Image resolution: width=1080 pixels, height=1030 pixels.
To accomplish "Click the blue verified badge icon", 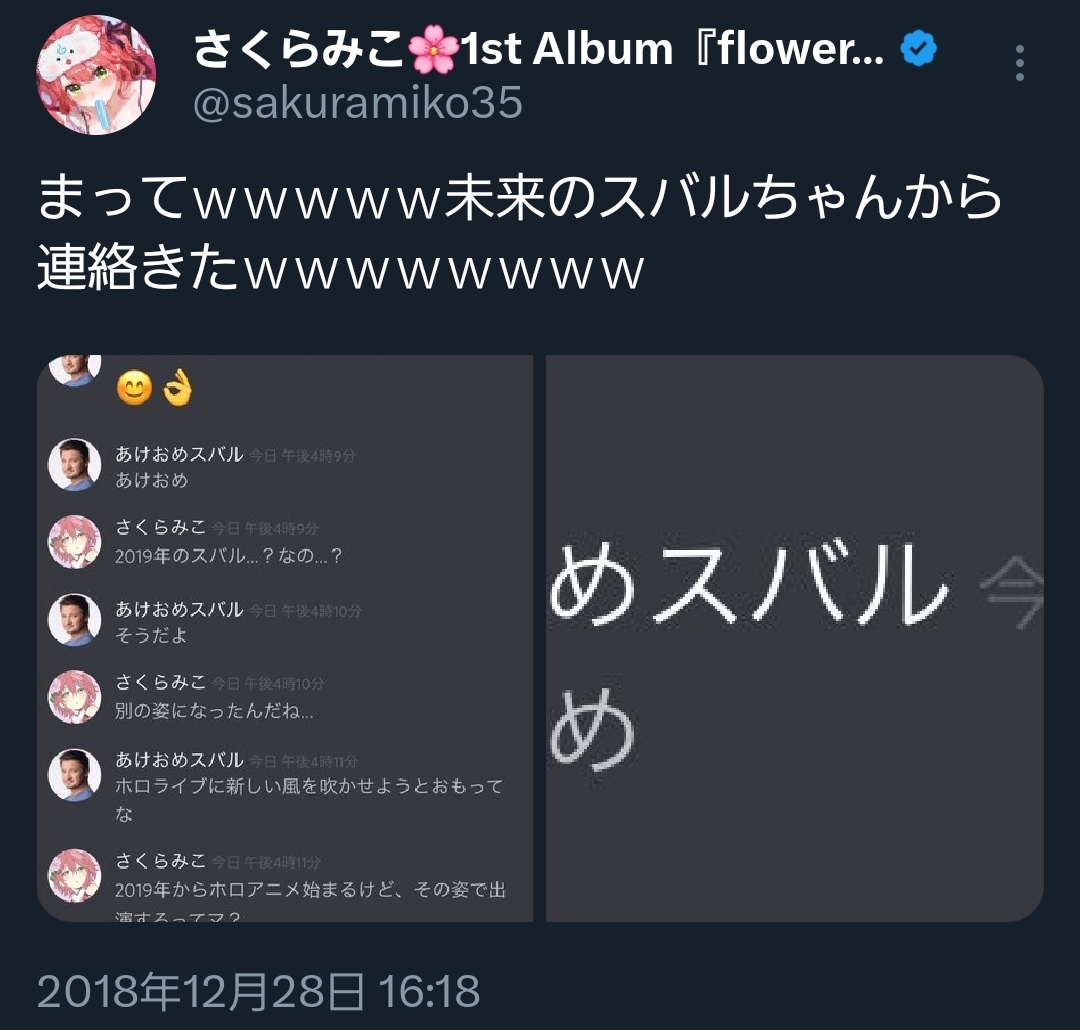I will tap(919, 48).
